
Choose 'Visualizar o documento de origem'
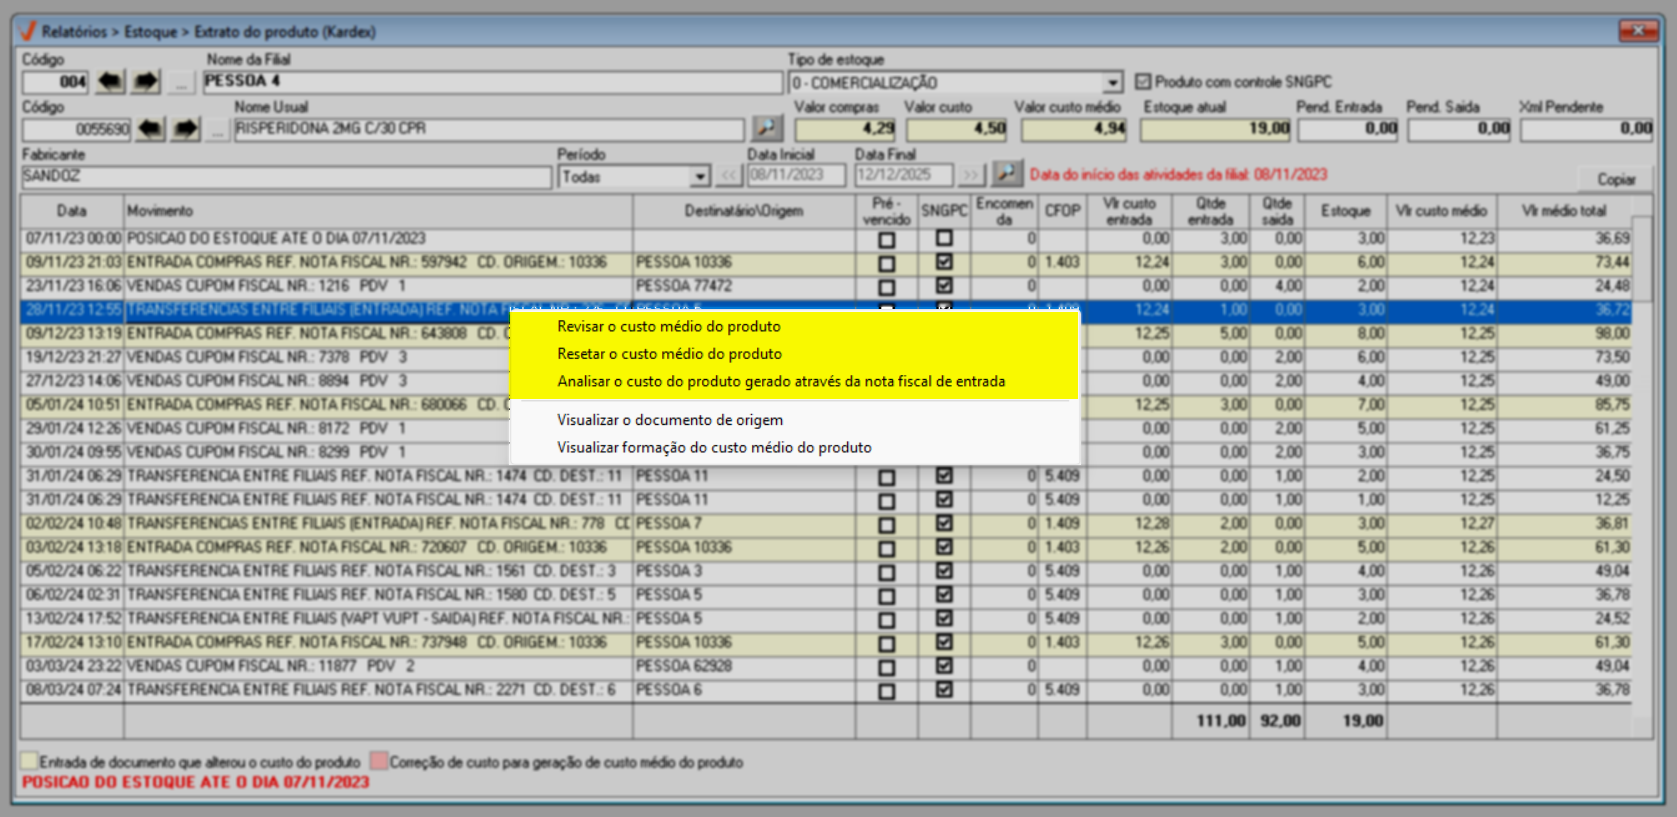670,420
